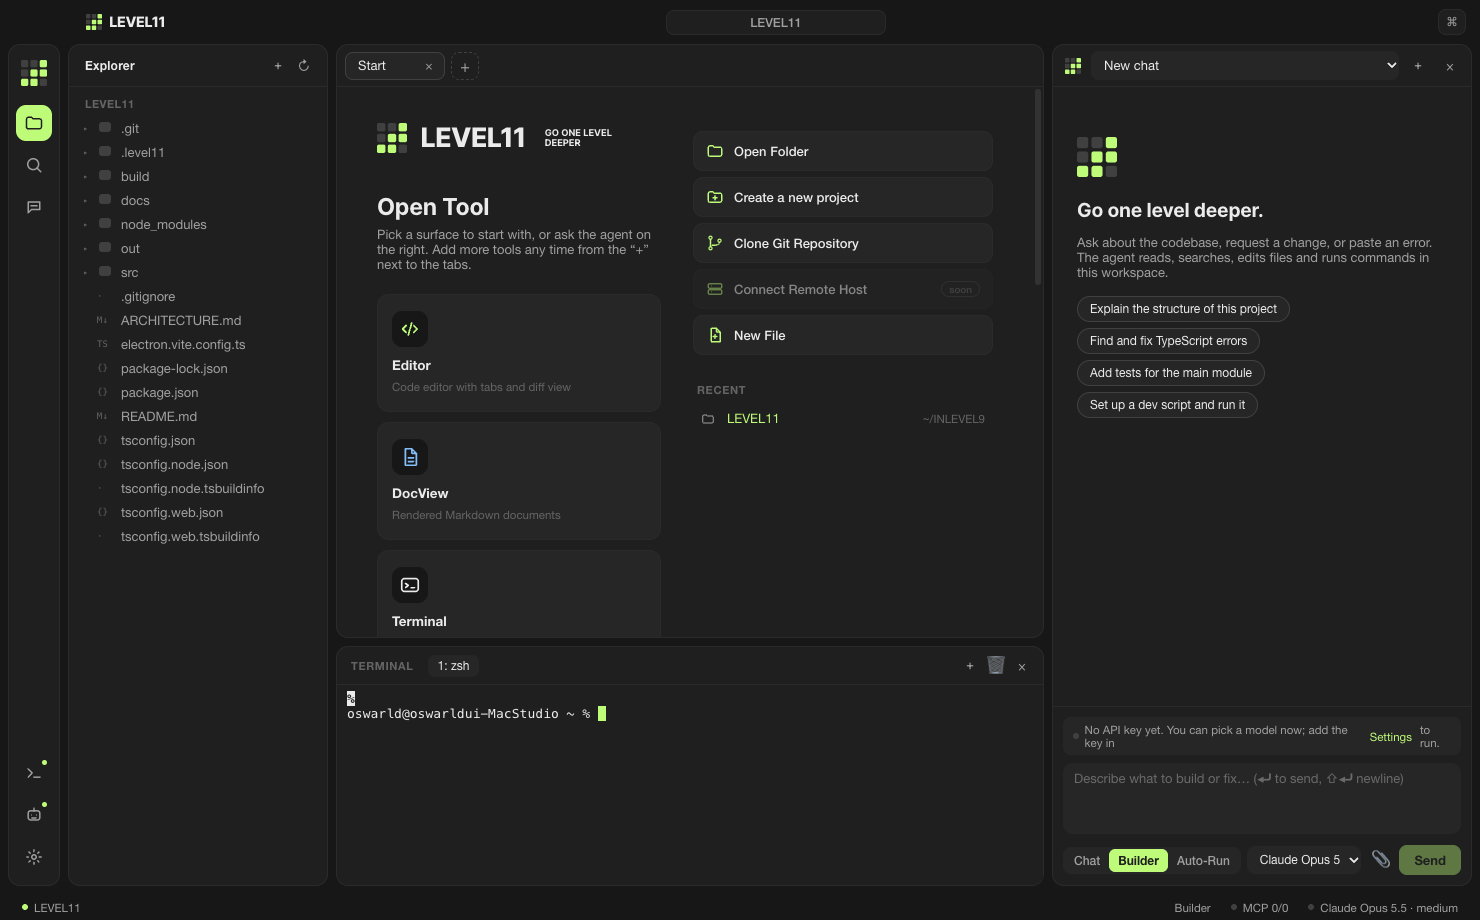This screenshot has width=1480, height=920.
Task: Switch to Chat mode
Action: (1087, 860)
